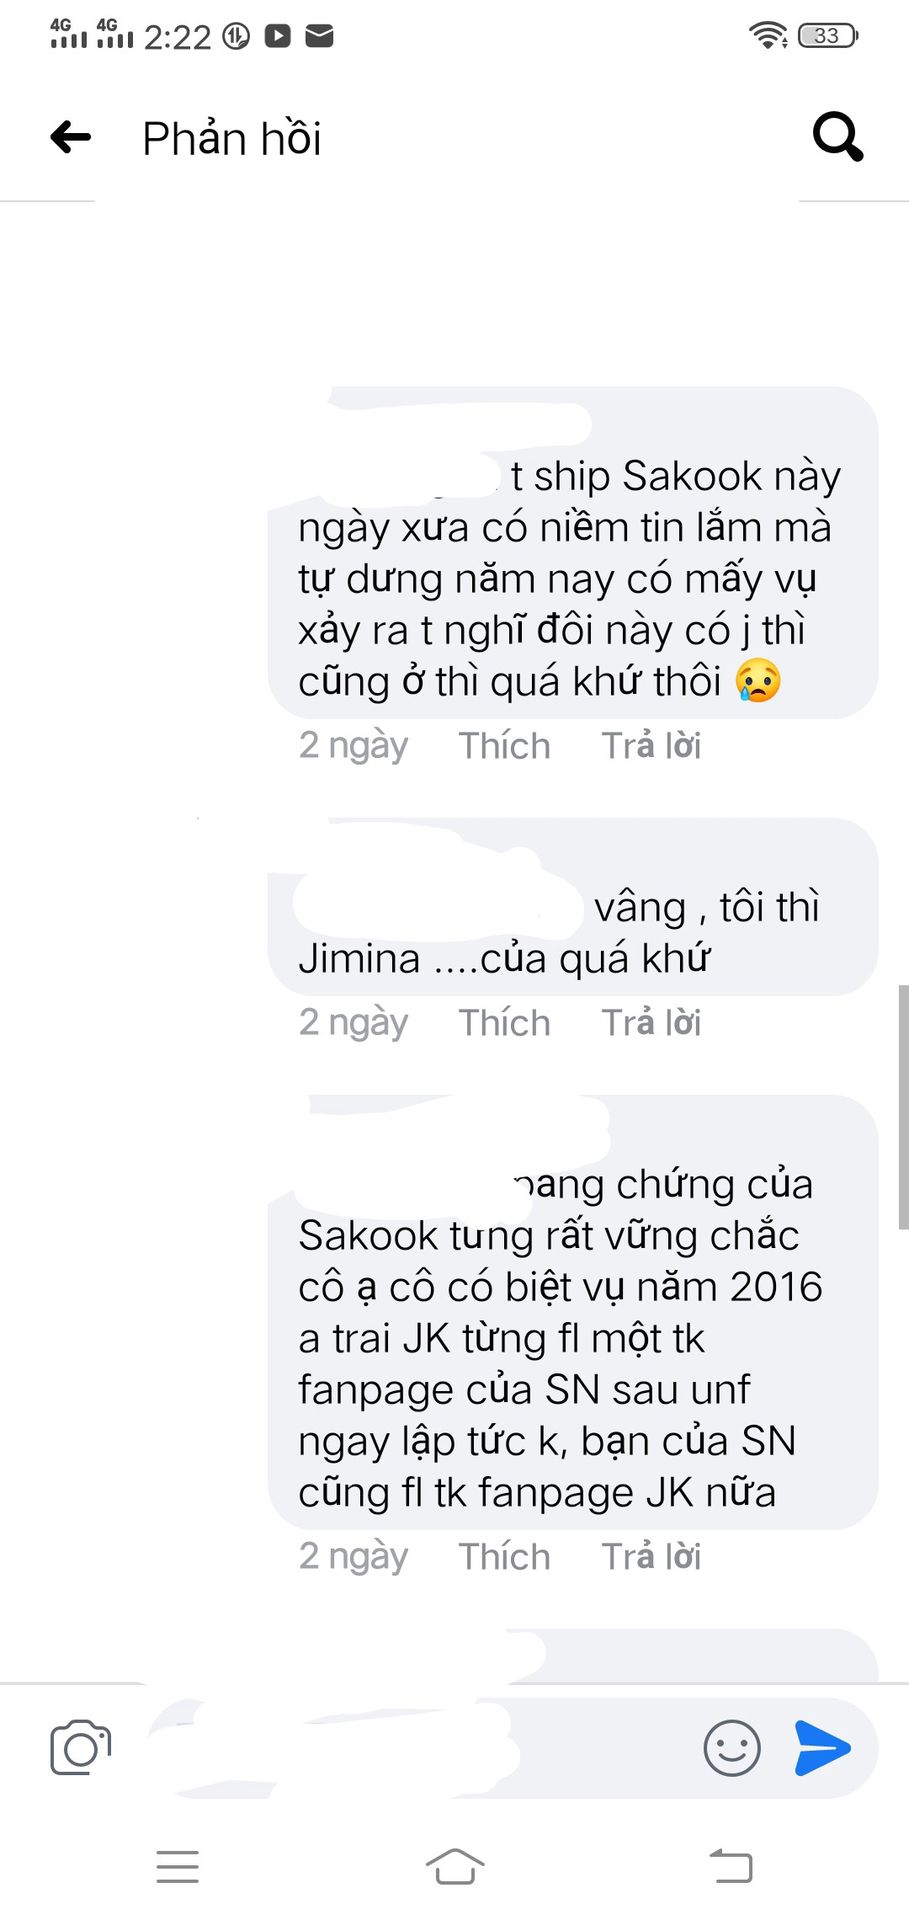Open search with the magnifier icon

coord(838,137)
